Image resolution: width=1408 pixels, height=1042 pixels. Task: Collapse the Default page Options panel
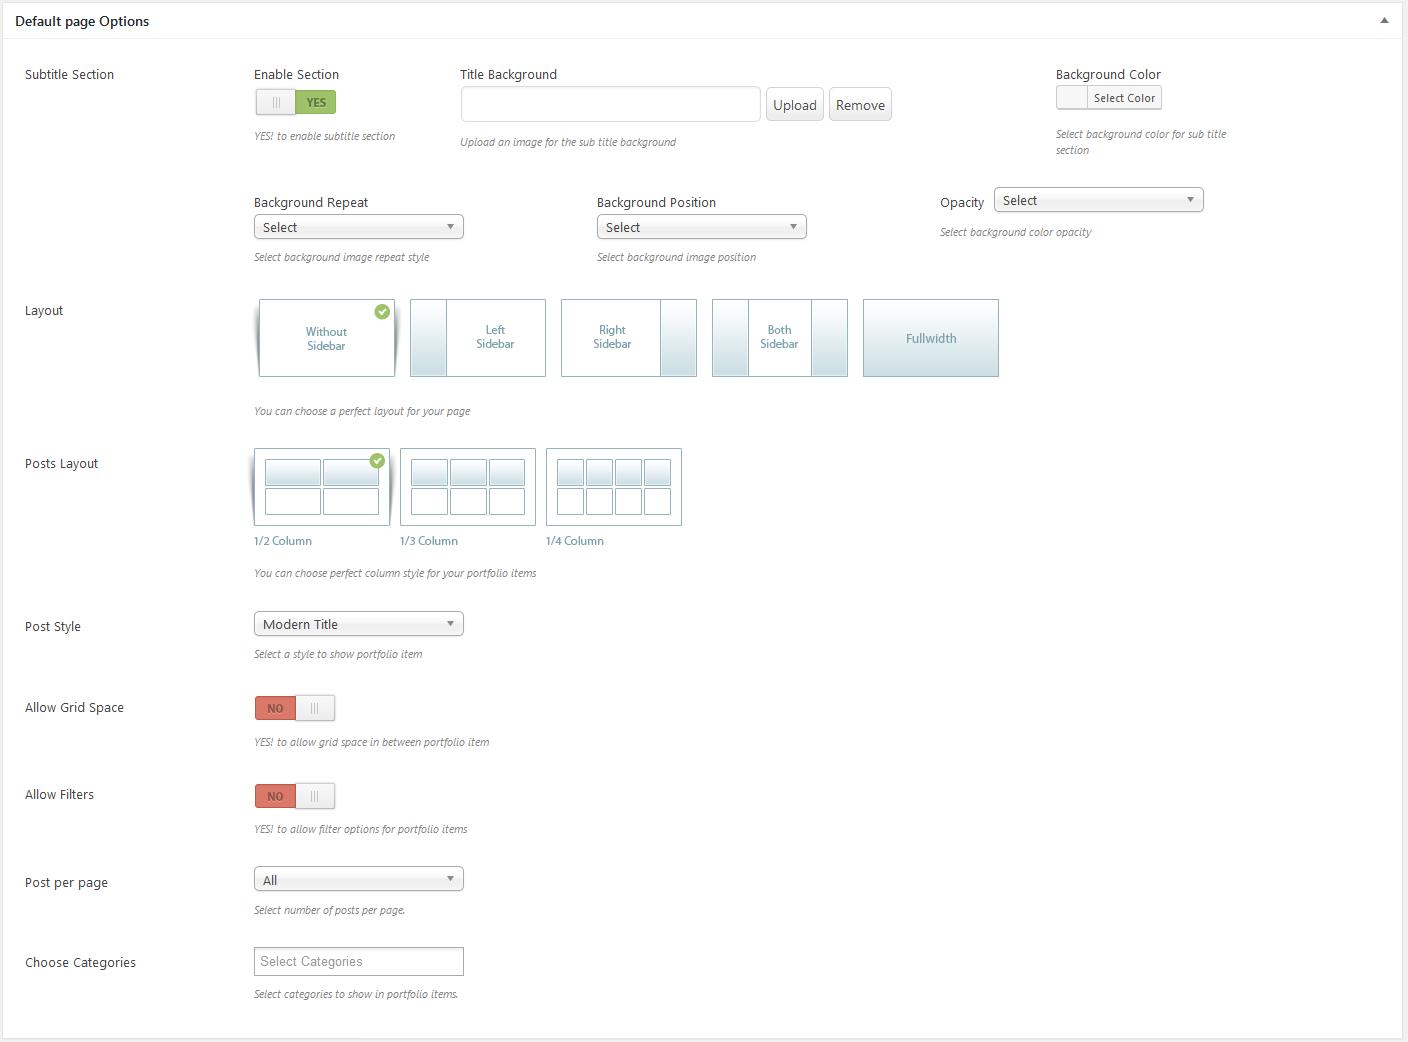point(1384,21)
